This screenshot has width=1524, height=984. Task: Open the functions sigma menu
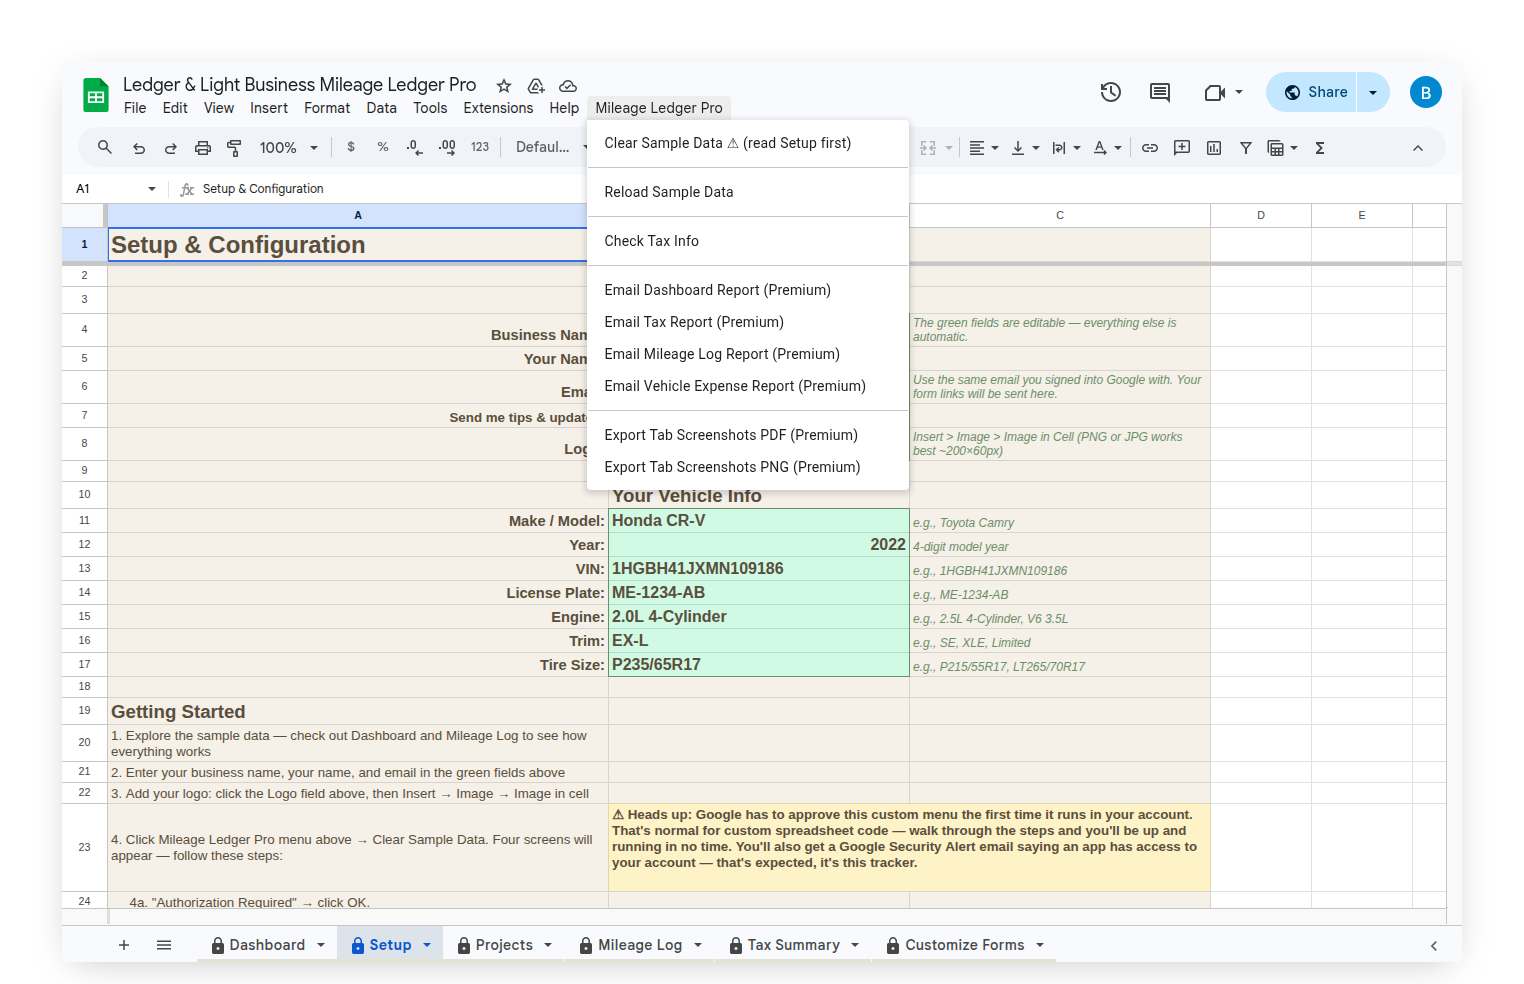[1320, 147]
